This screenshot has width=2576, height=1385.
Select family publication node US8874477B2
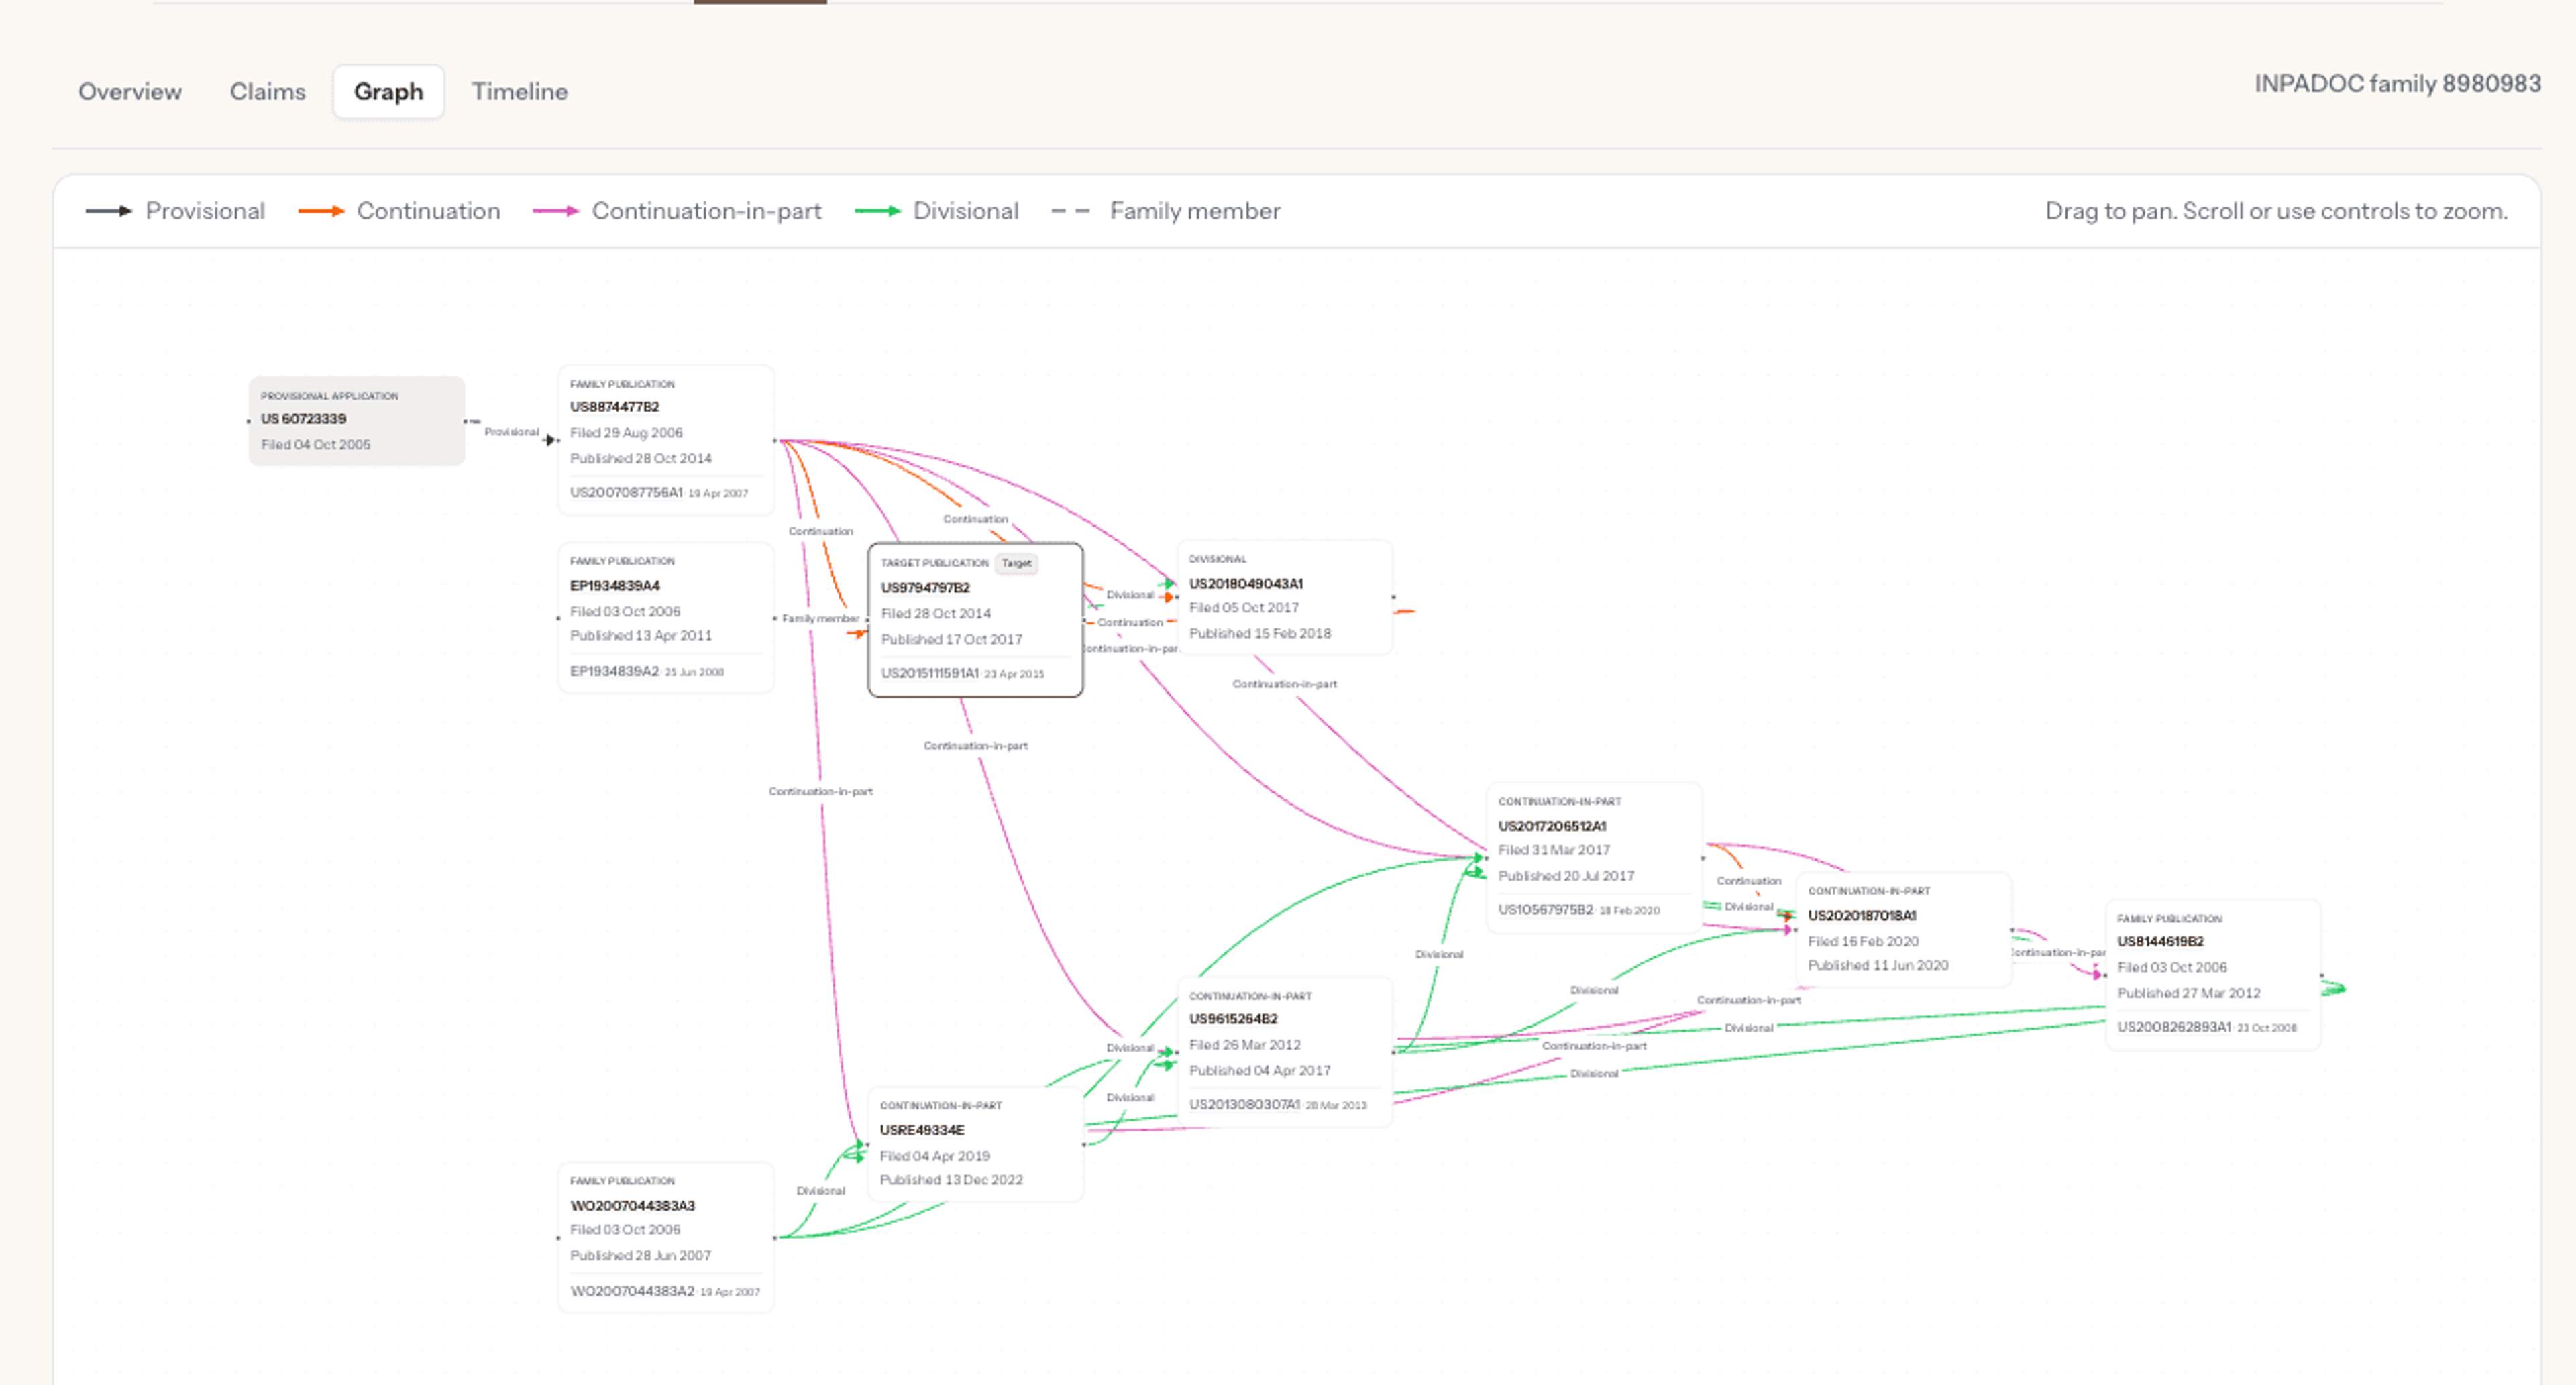coord(665,440)
